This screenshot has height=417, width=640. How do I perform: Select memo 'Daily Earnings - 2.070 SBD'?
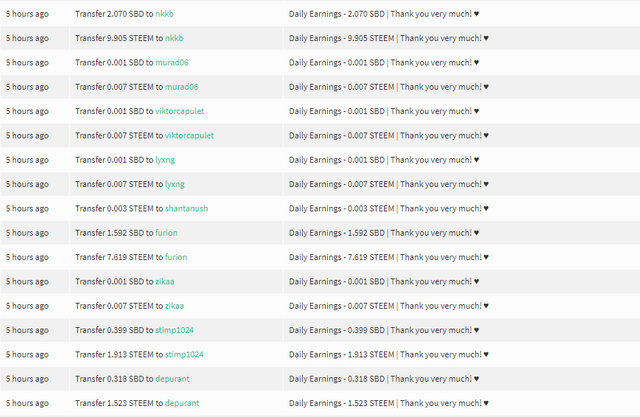pos(337,14)
